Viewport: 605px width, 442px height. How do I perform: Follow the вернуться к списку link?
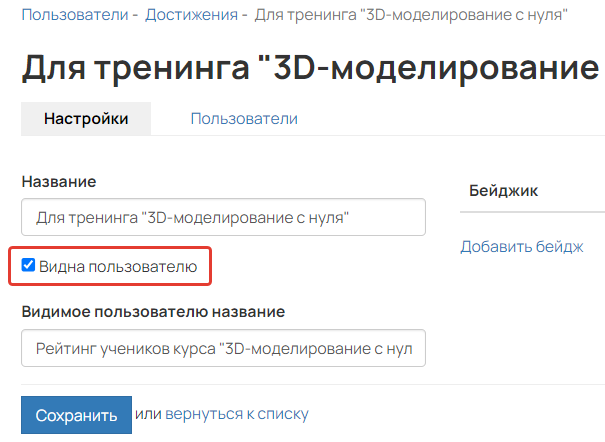237,414
